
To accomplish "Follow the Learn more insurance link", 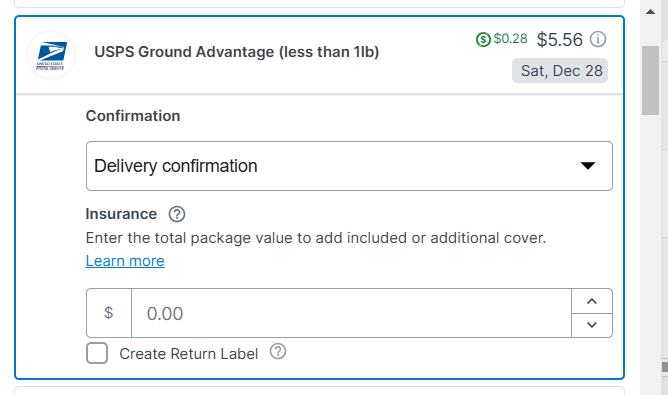I will click(x=125, y=261).
